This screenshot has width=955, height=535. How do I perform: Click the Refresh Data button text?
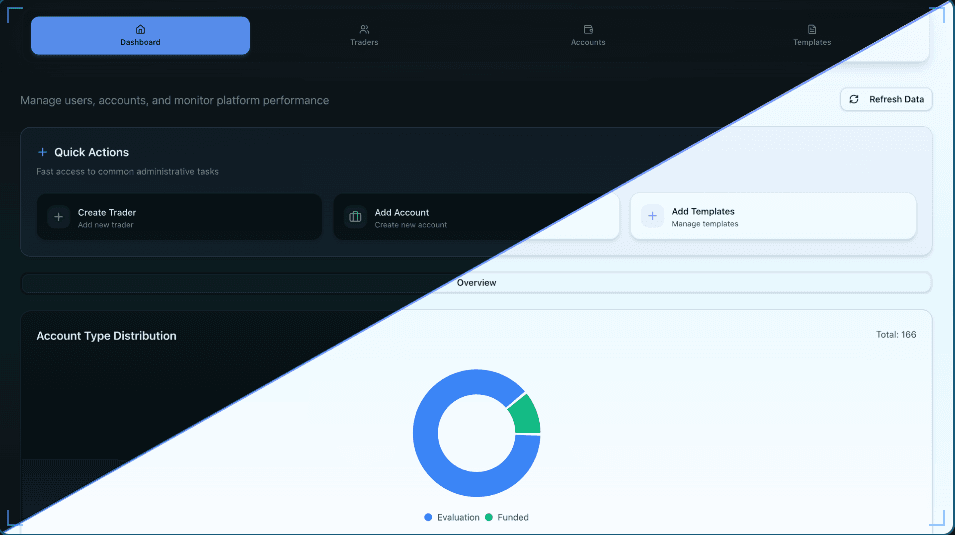(896, 100)
